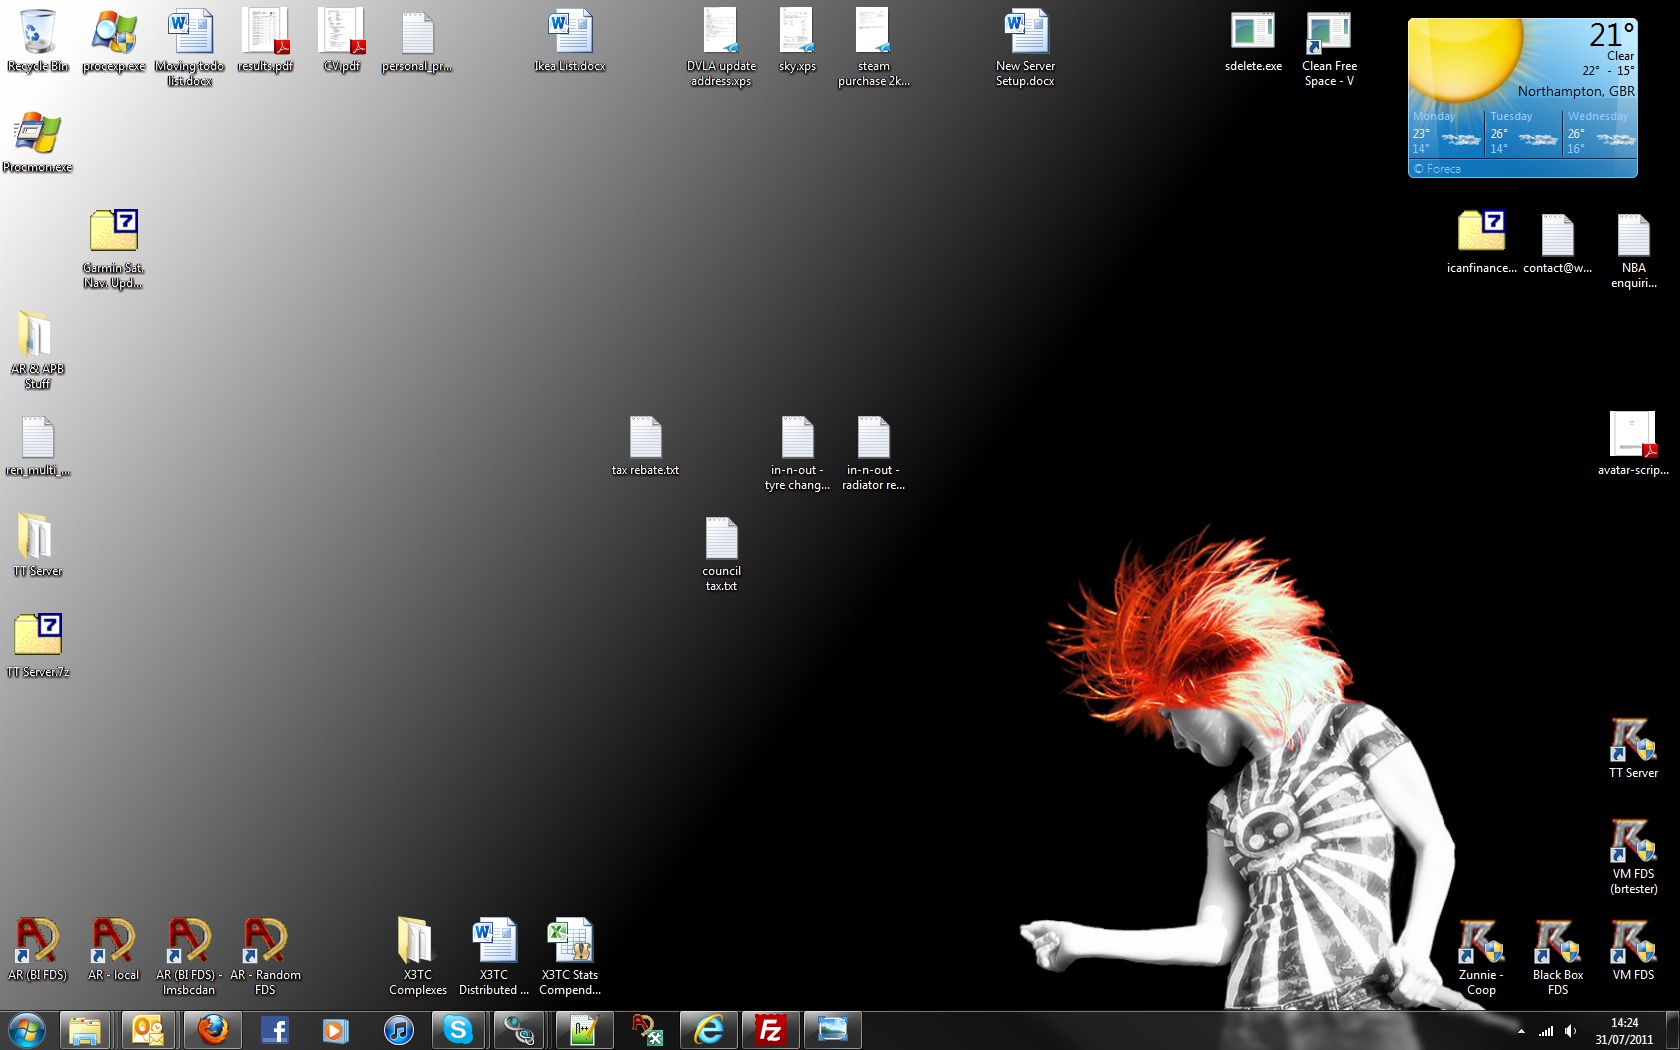Click the volume speaker tray icon
This screenshot has width=1680, height=1050.
tap(1570, 1031)
